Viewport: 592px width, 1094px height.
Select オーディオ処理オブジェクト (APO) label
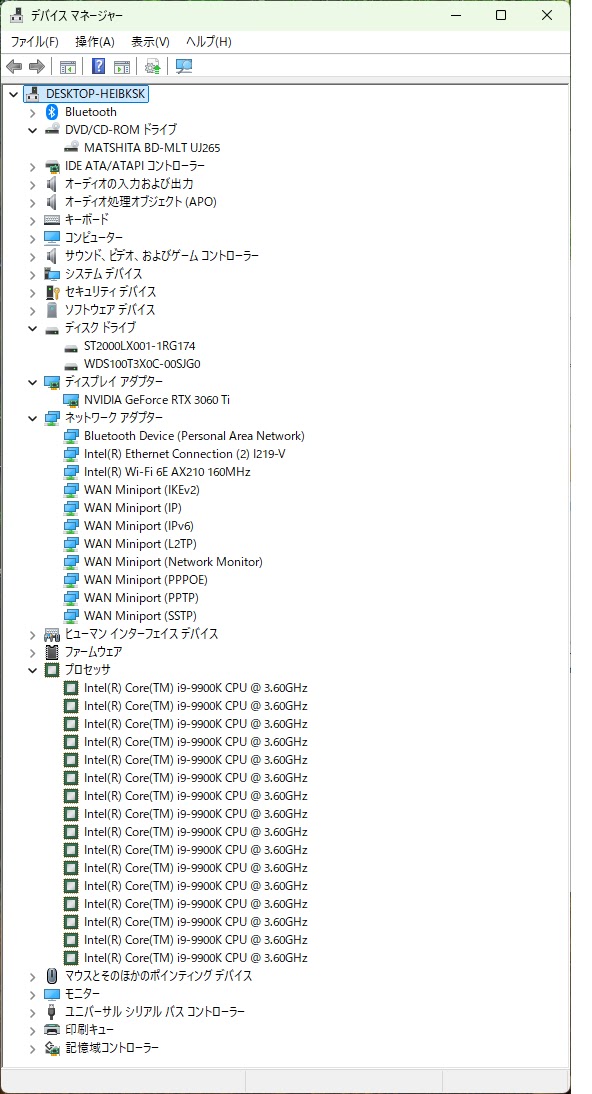141,202
